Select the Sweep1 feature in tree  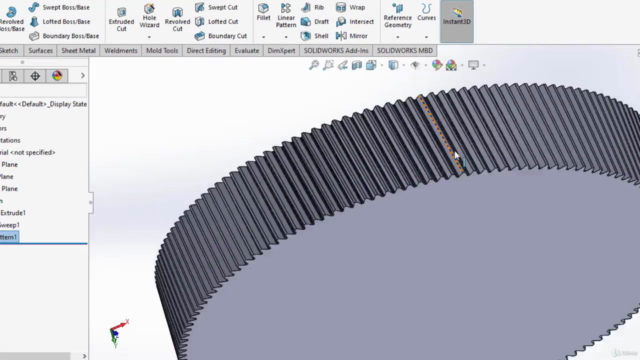[10, 225]
